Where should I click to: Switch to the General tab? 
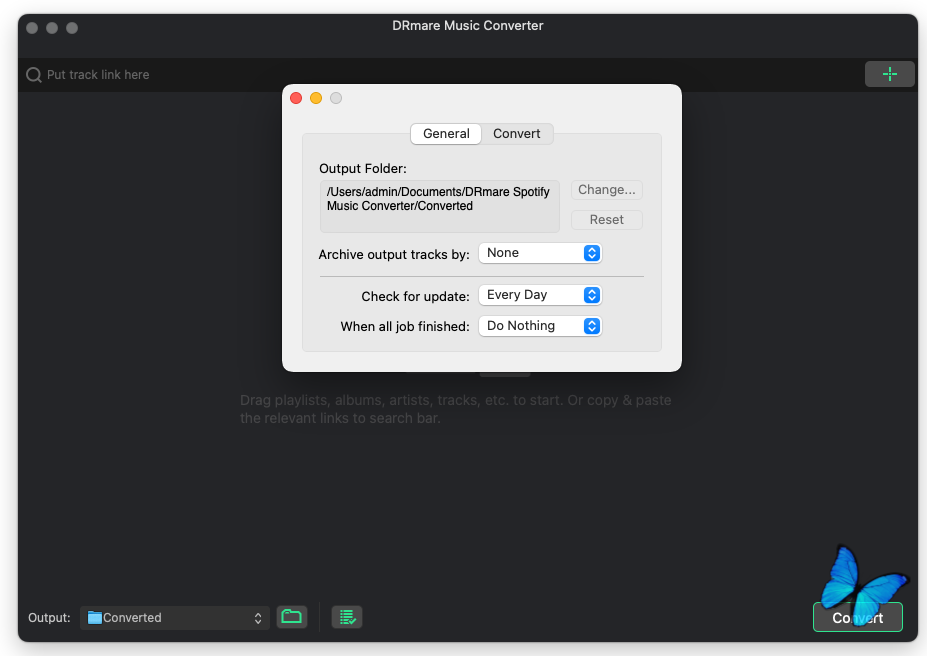[446, 134]
